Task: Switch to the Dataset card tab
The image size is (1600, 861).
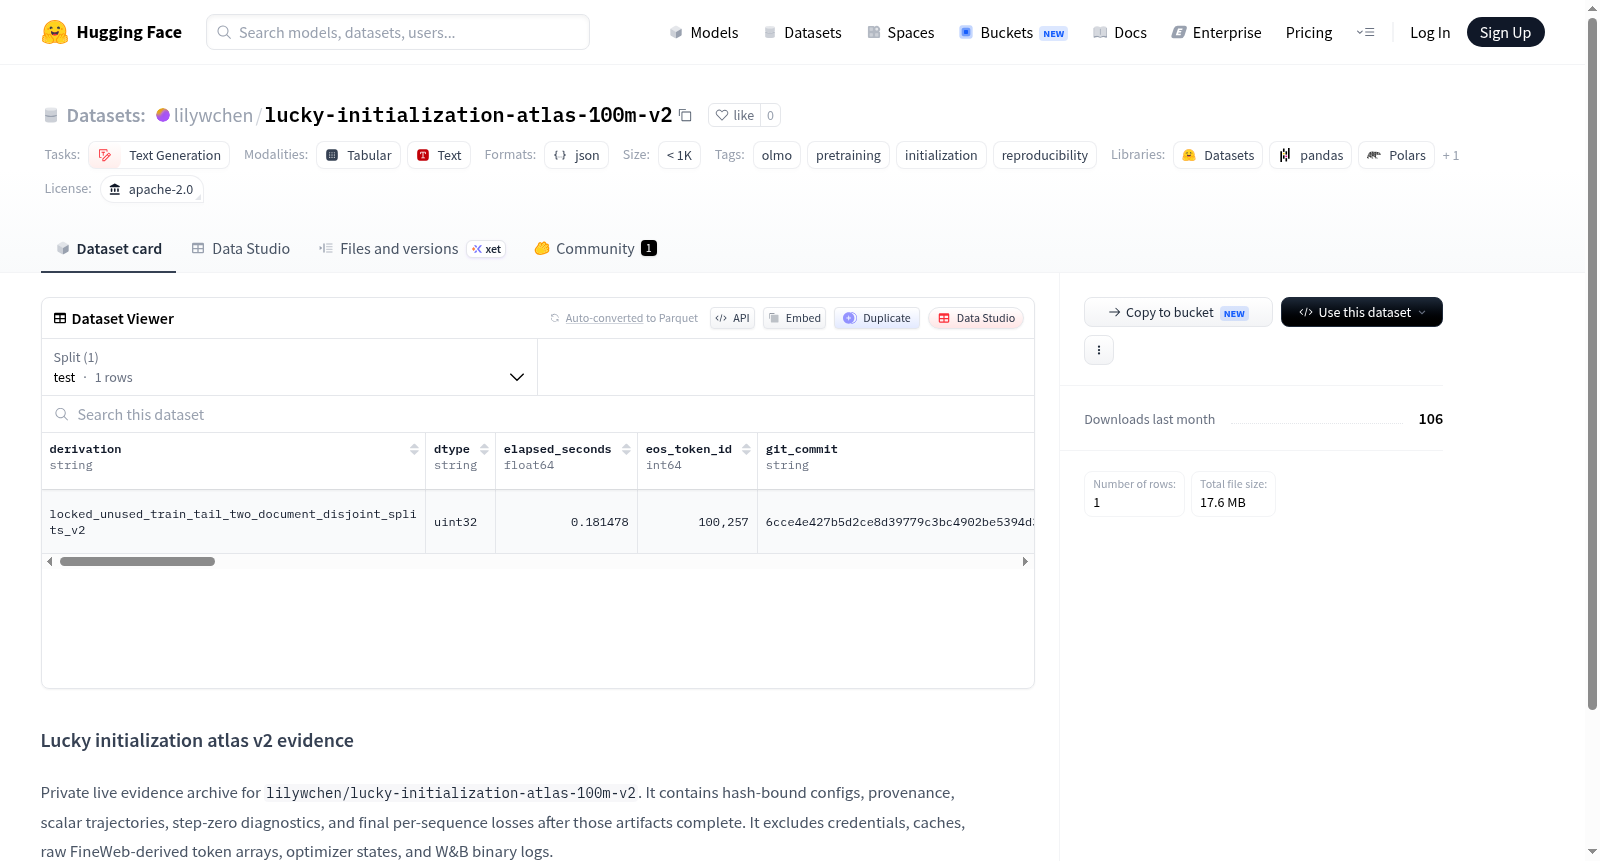Action: [108, 248]
